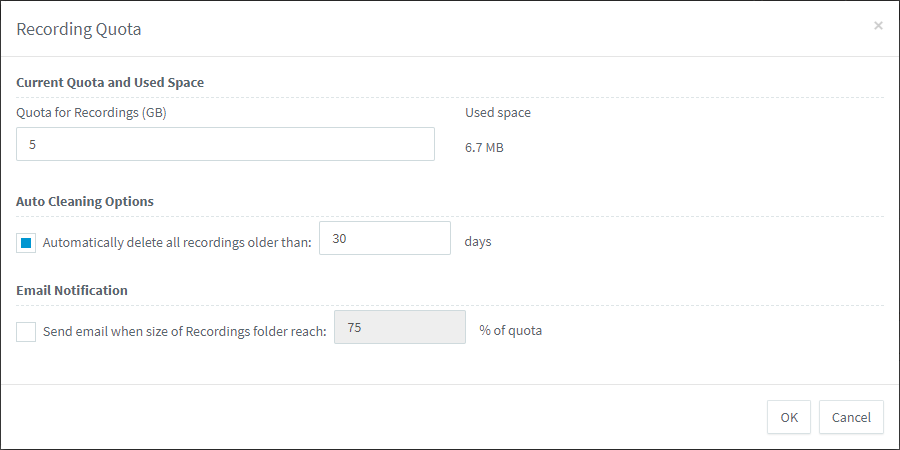Click the Used space label
This screenshot has height=450, width=900.
498,112
